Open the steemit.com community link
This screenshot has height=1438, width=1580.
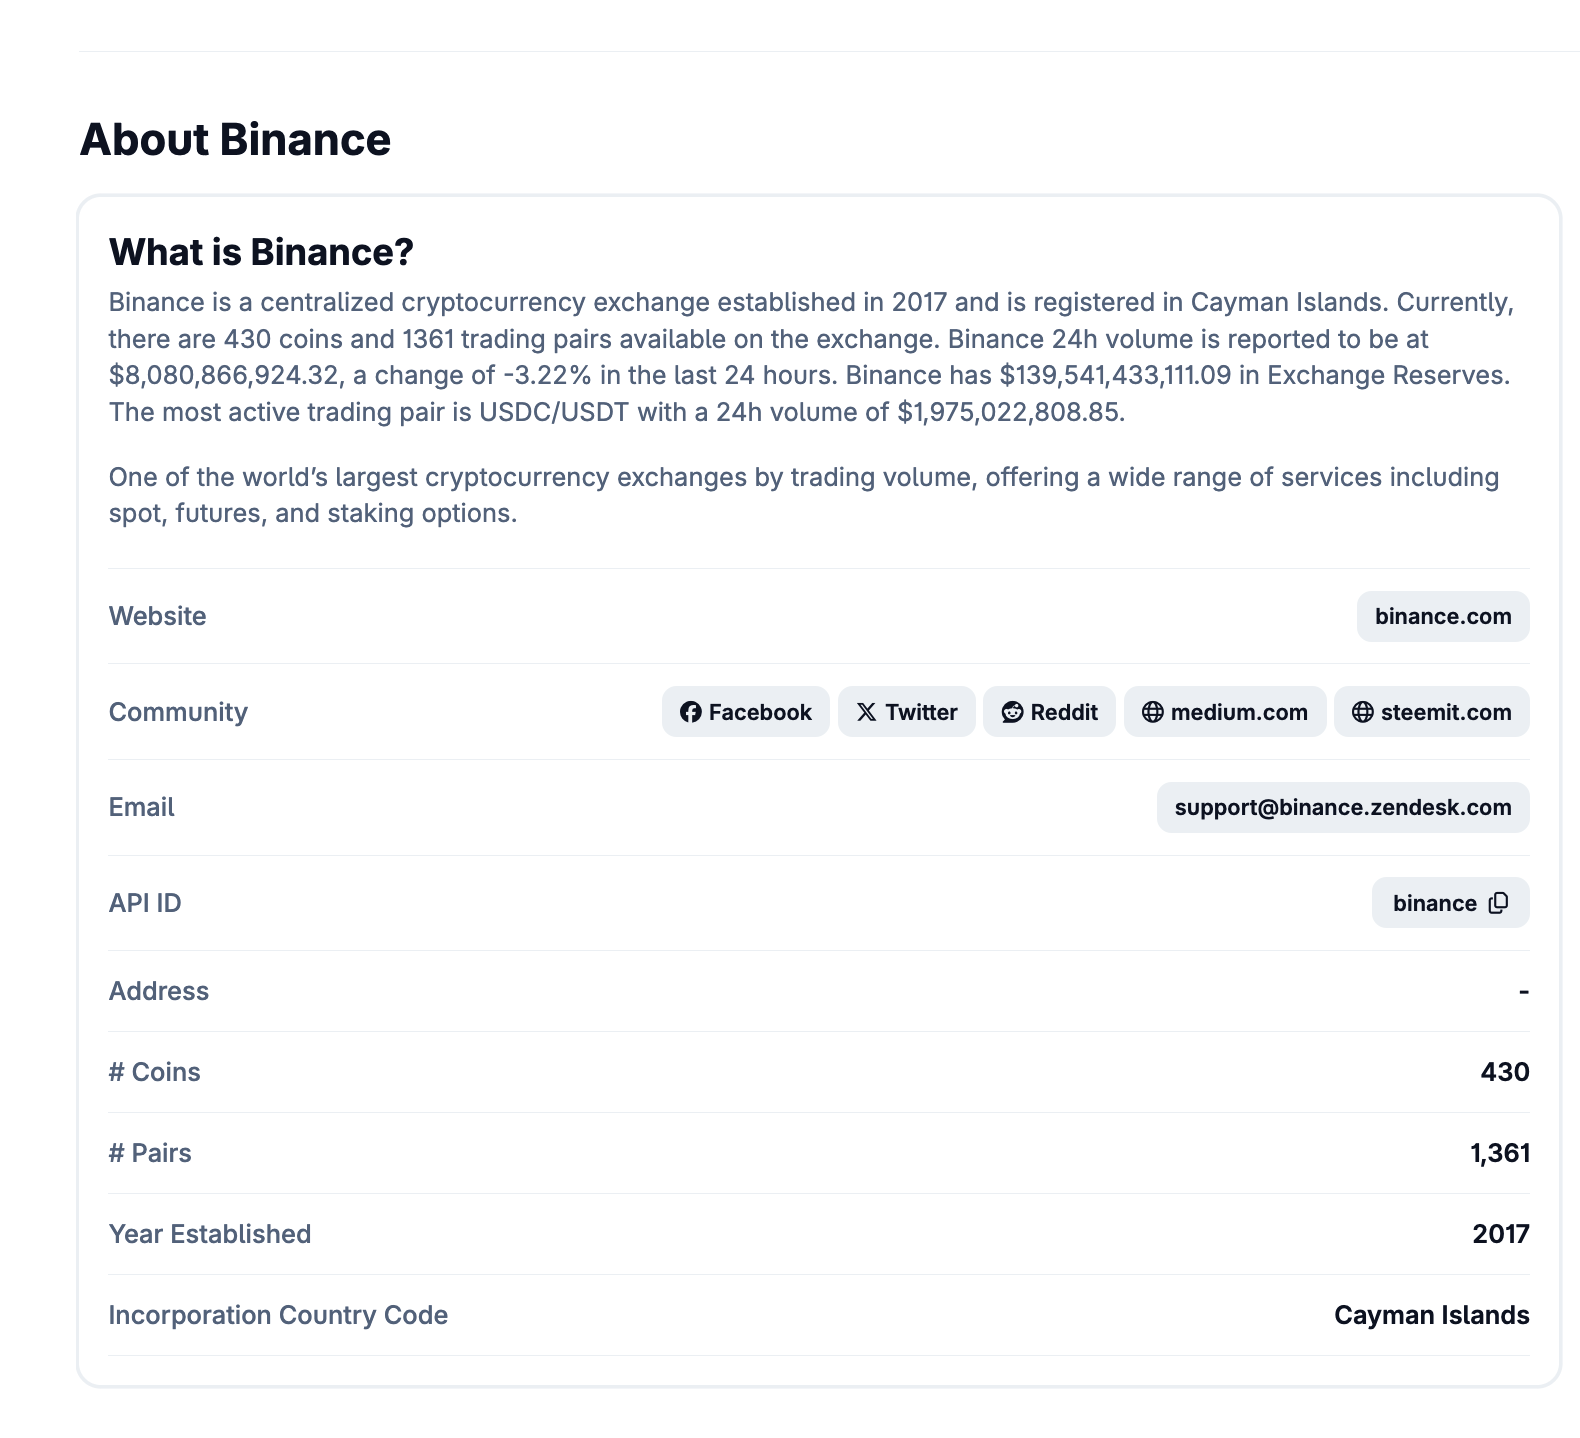click(x=1432, y=712)
